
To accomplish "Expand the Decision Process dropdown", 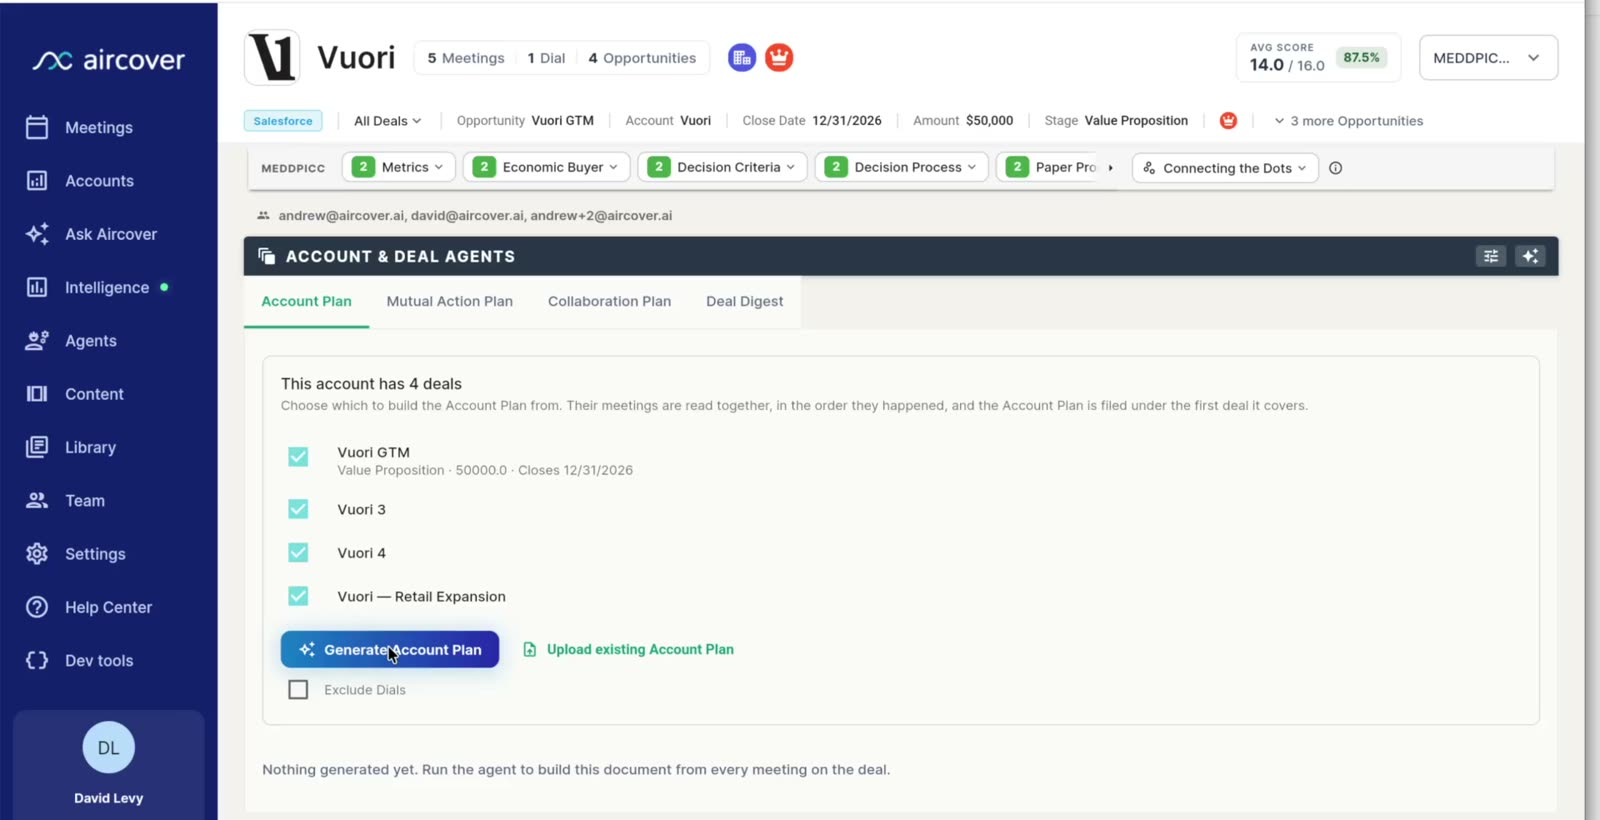I will [x=902, y=167].
